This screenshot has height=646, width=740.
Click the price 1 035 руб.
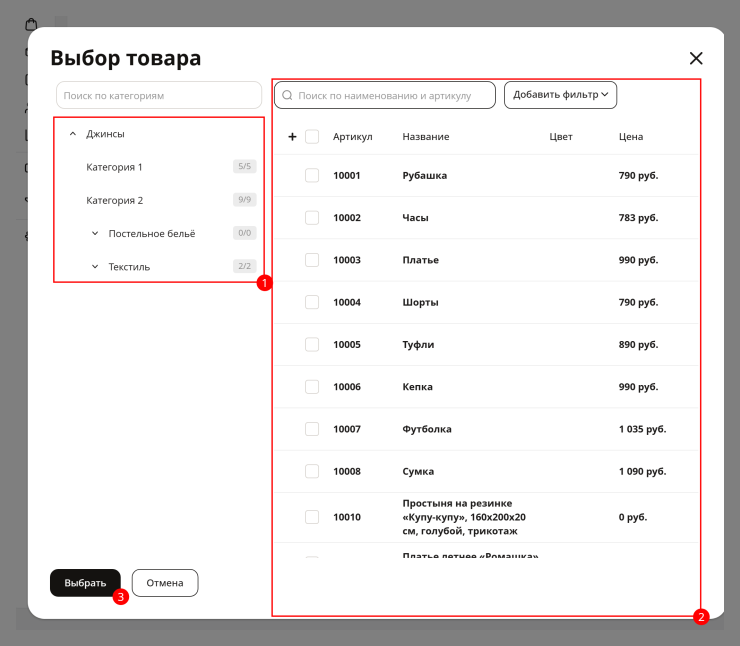coord(642,429)
